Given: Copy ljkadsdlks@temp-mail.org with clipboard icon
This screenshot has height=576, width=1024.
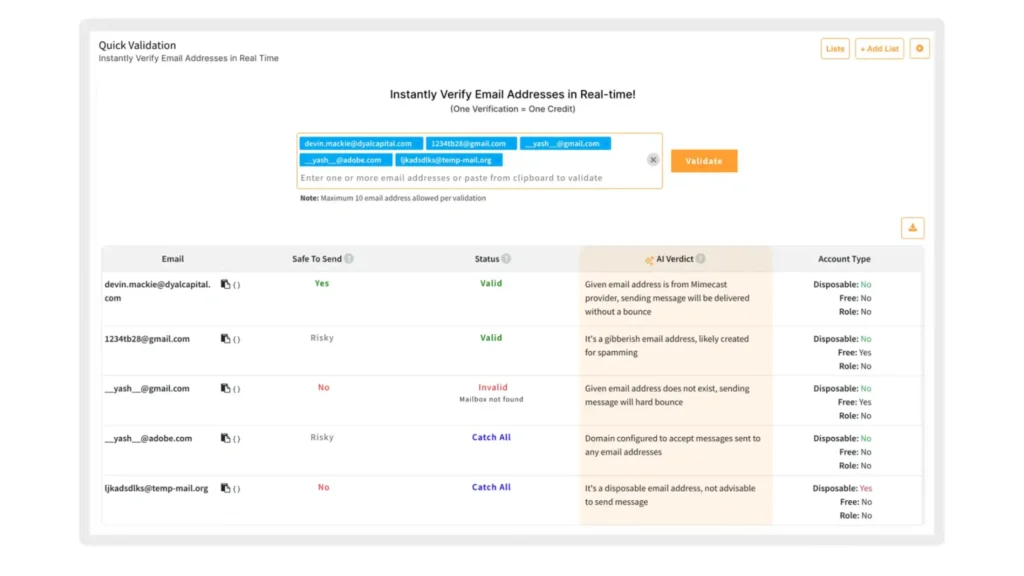Looking at the screenshot, I should [x=225, y=488].
